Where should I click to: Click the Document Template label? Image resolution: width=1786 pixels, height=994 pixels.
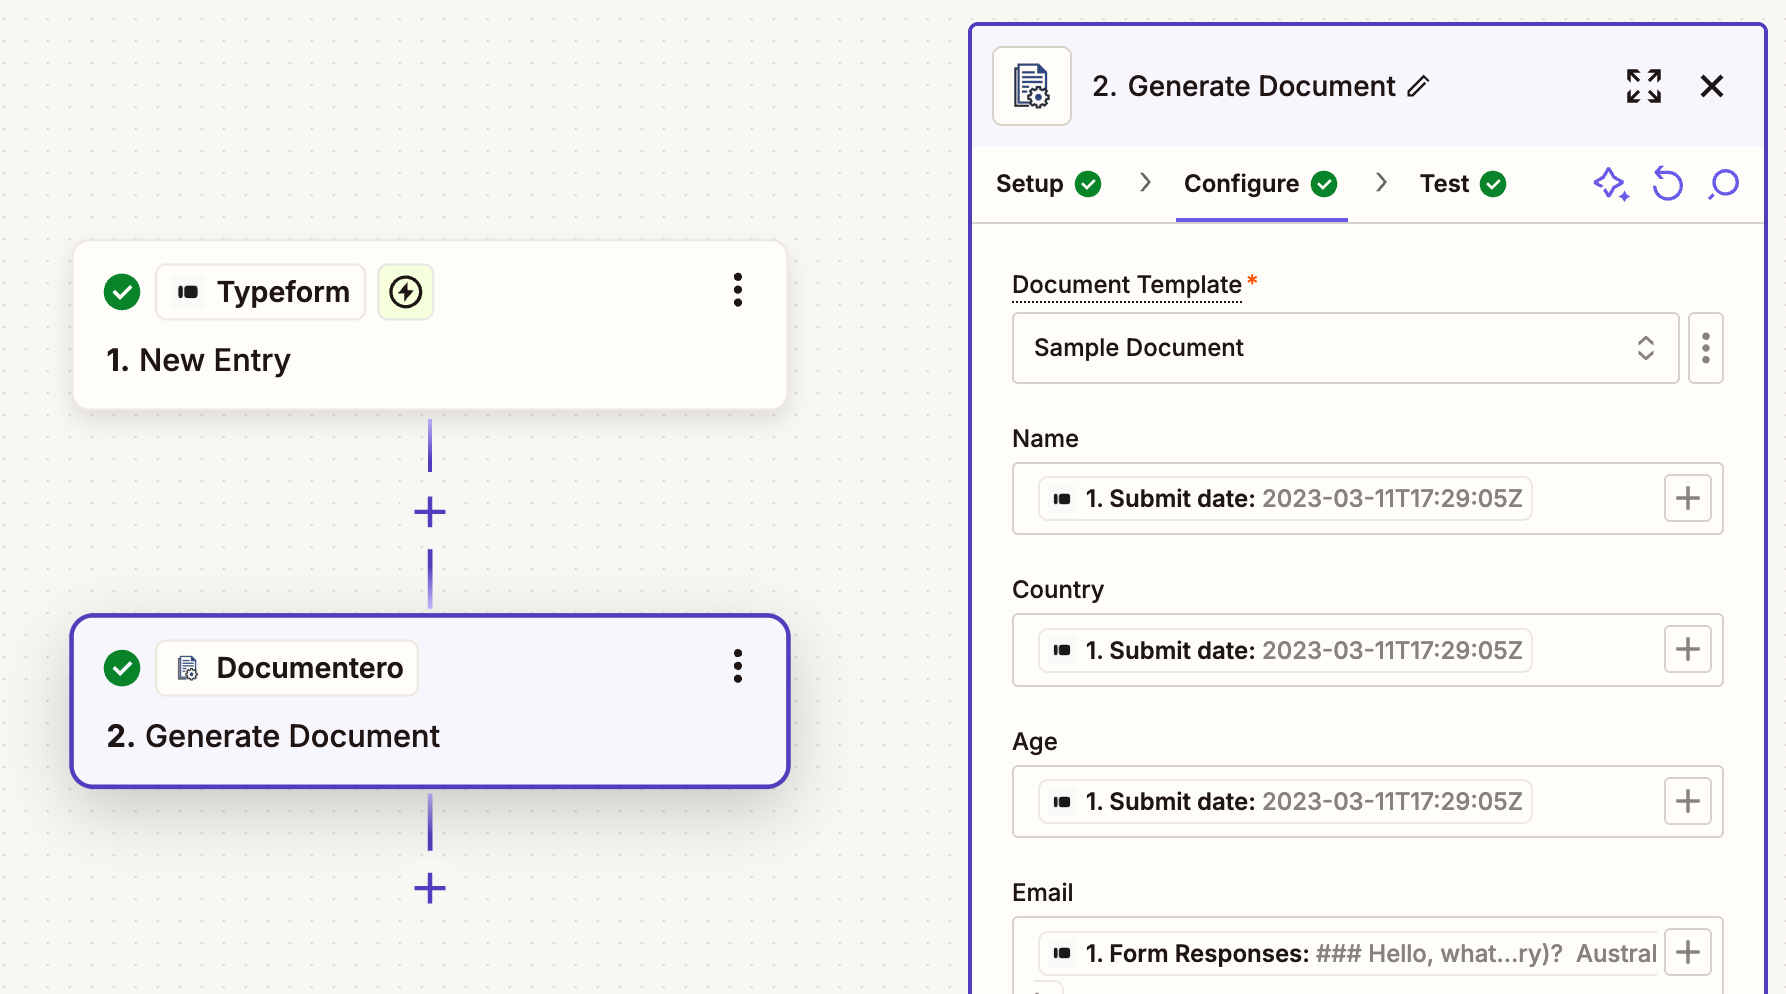pyautogui.click(x=1127, y=285)
